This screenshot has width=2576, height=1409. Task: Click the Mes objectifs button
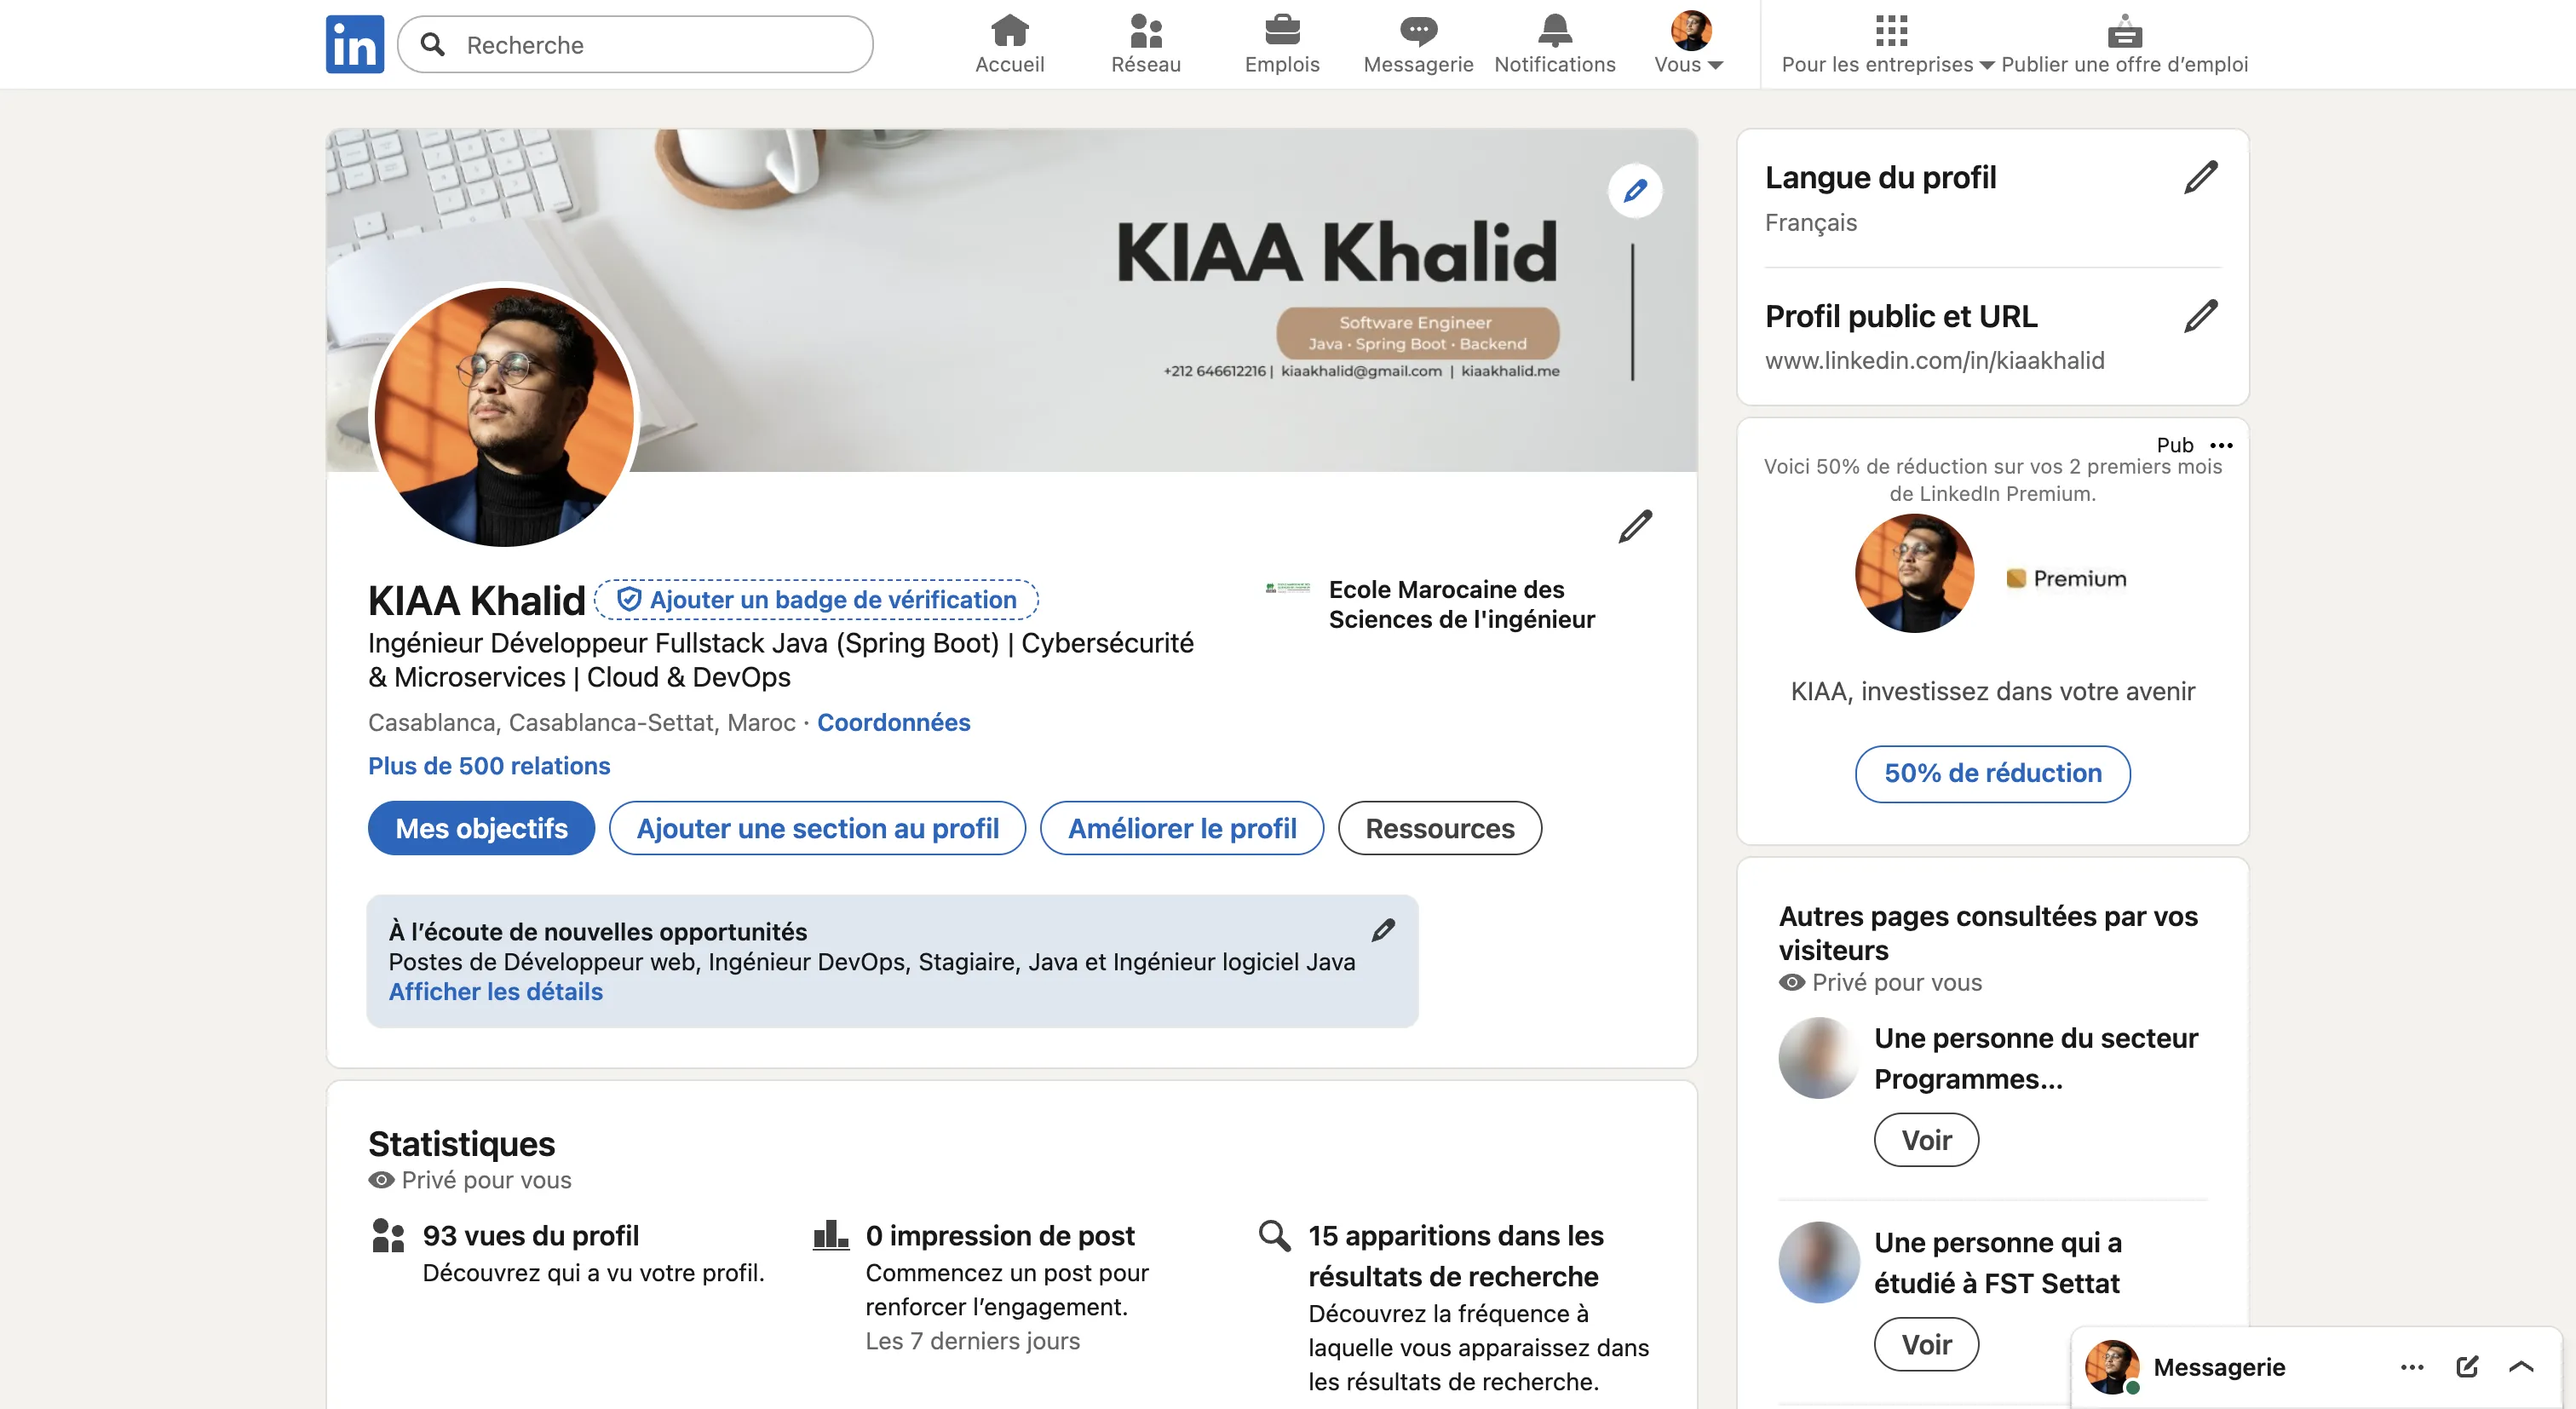481,828
